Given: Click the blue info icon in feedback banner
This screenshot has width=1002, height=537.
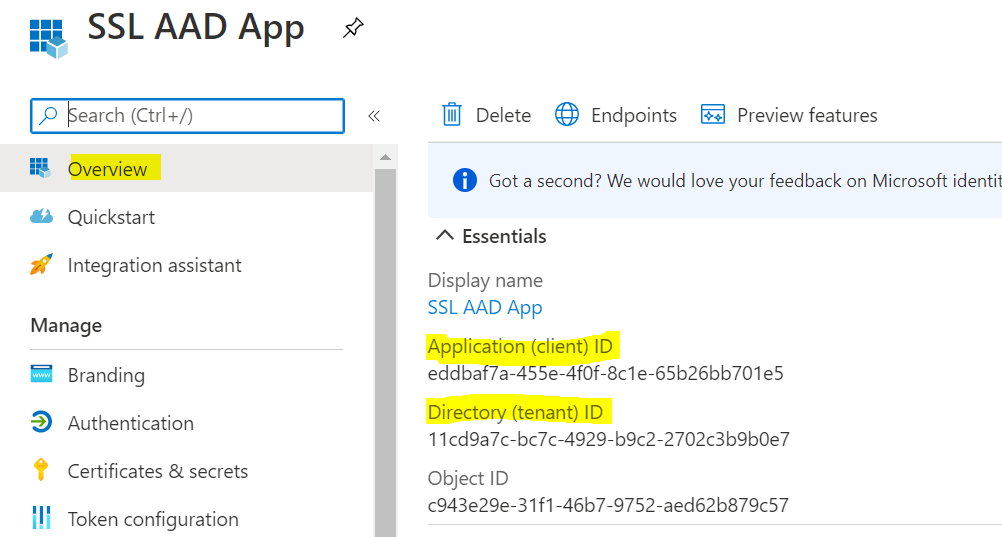Looking at the screenshot, I should point(465,180).
